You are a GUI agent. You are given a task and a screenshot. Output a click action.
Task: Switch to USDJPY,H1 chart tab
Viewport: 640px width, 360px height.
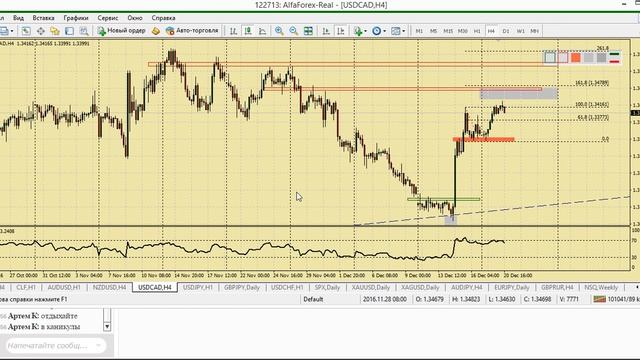tap(198, 287)
